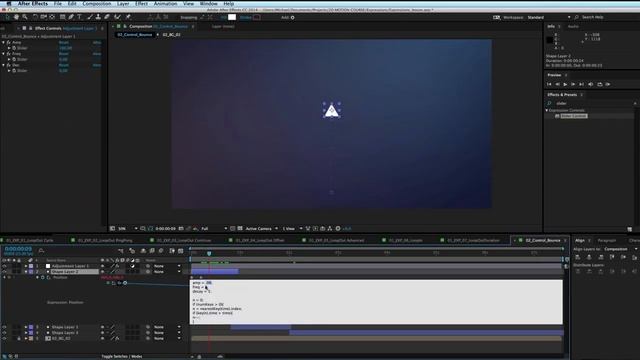Toggle visibility of 02_BG_02 layer
The height and width of the screenshot is (360, 640).
[x=4, y=339]
